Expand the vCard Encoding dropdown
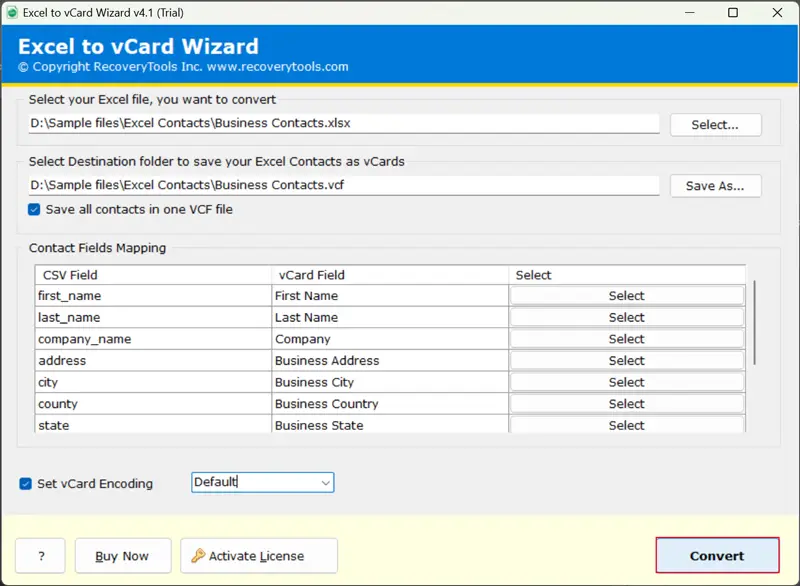 [325, 483]
